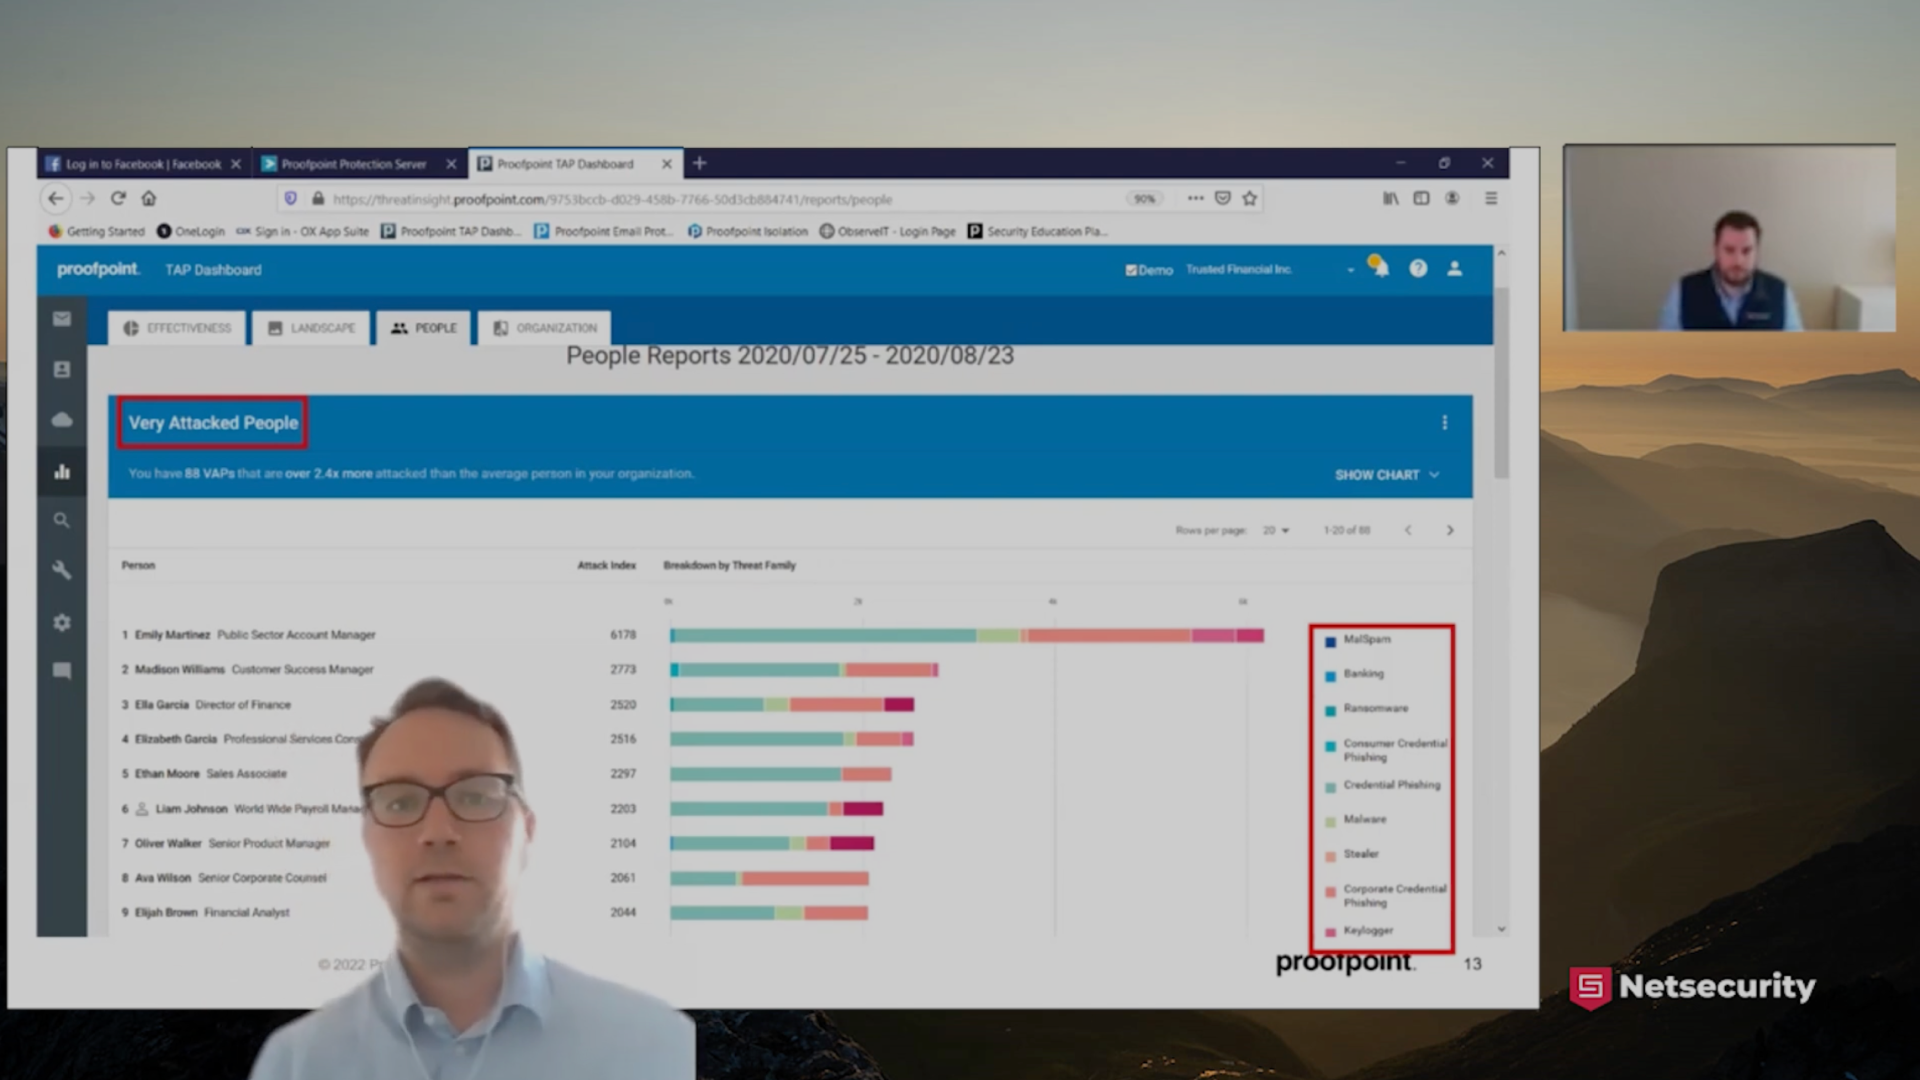Open the chat feedback sidebar icon
The width and height of the screenshot is (1920, 1080).
coord(62,671)
